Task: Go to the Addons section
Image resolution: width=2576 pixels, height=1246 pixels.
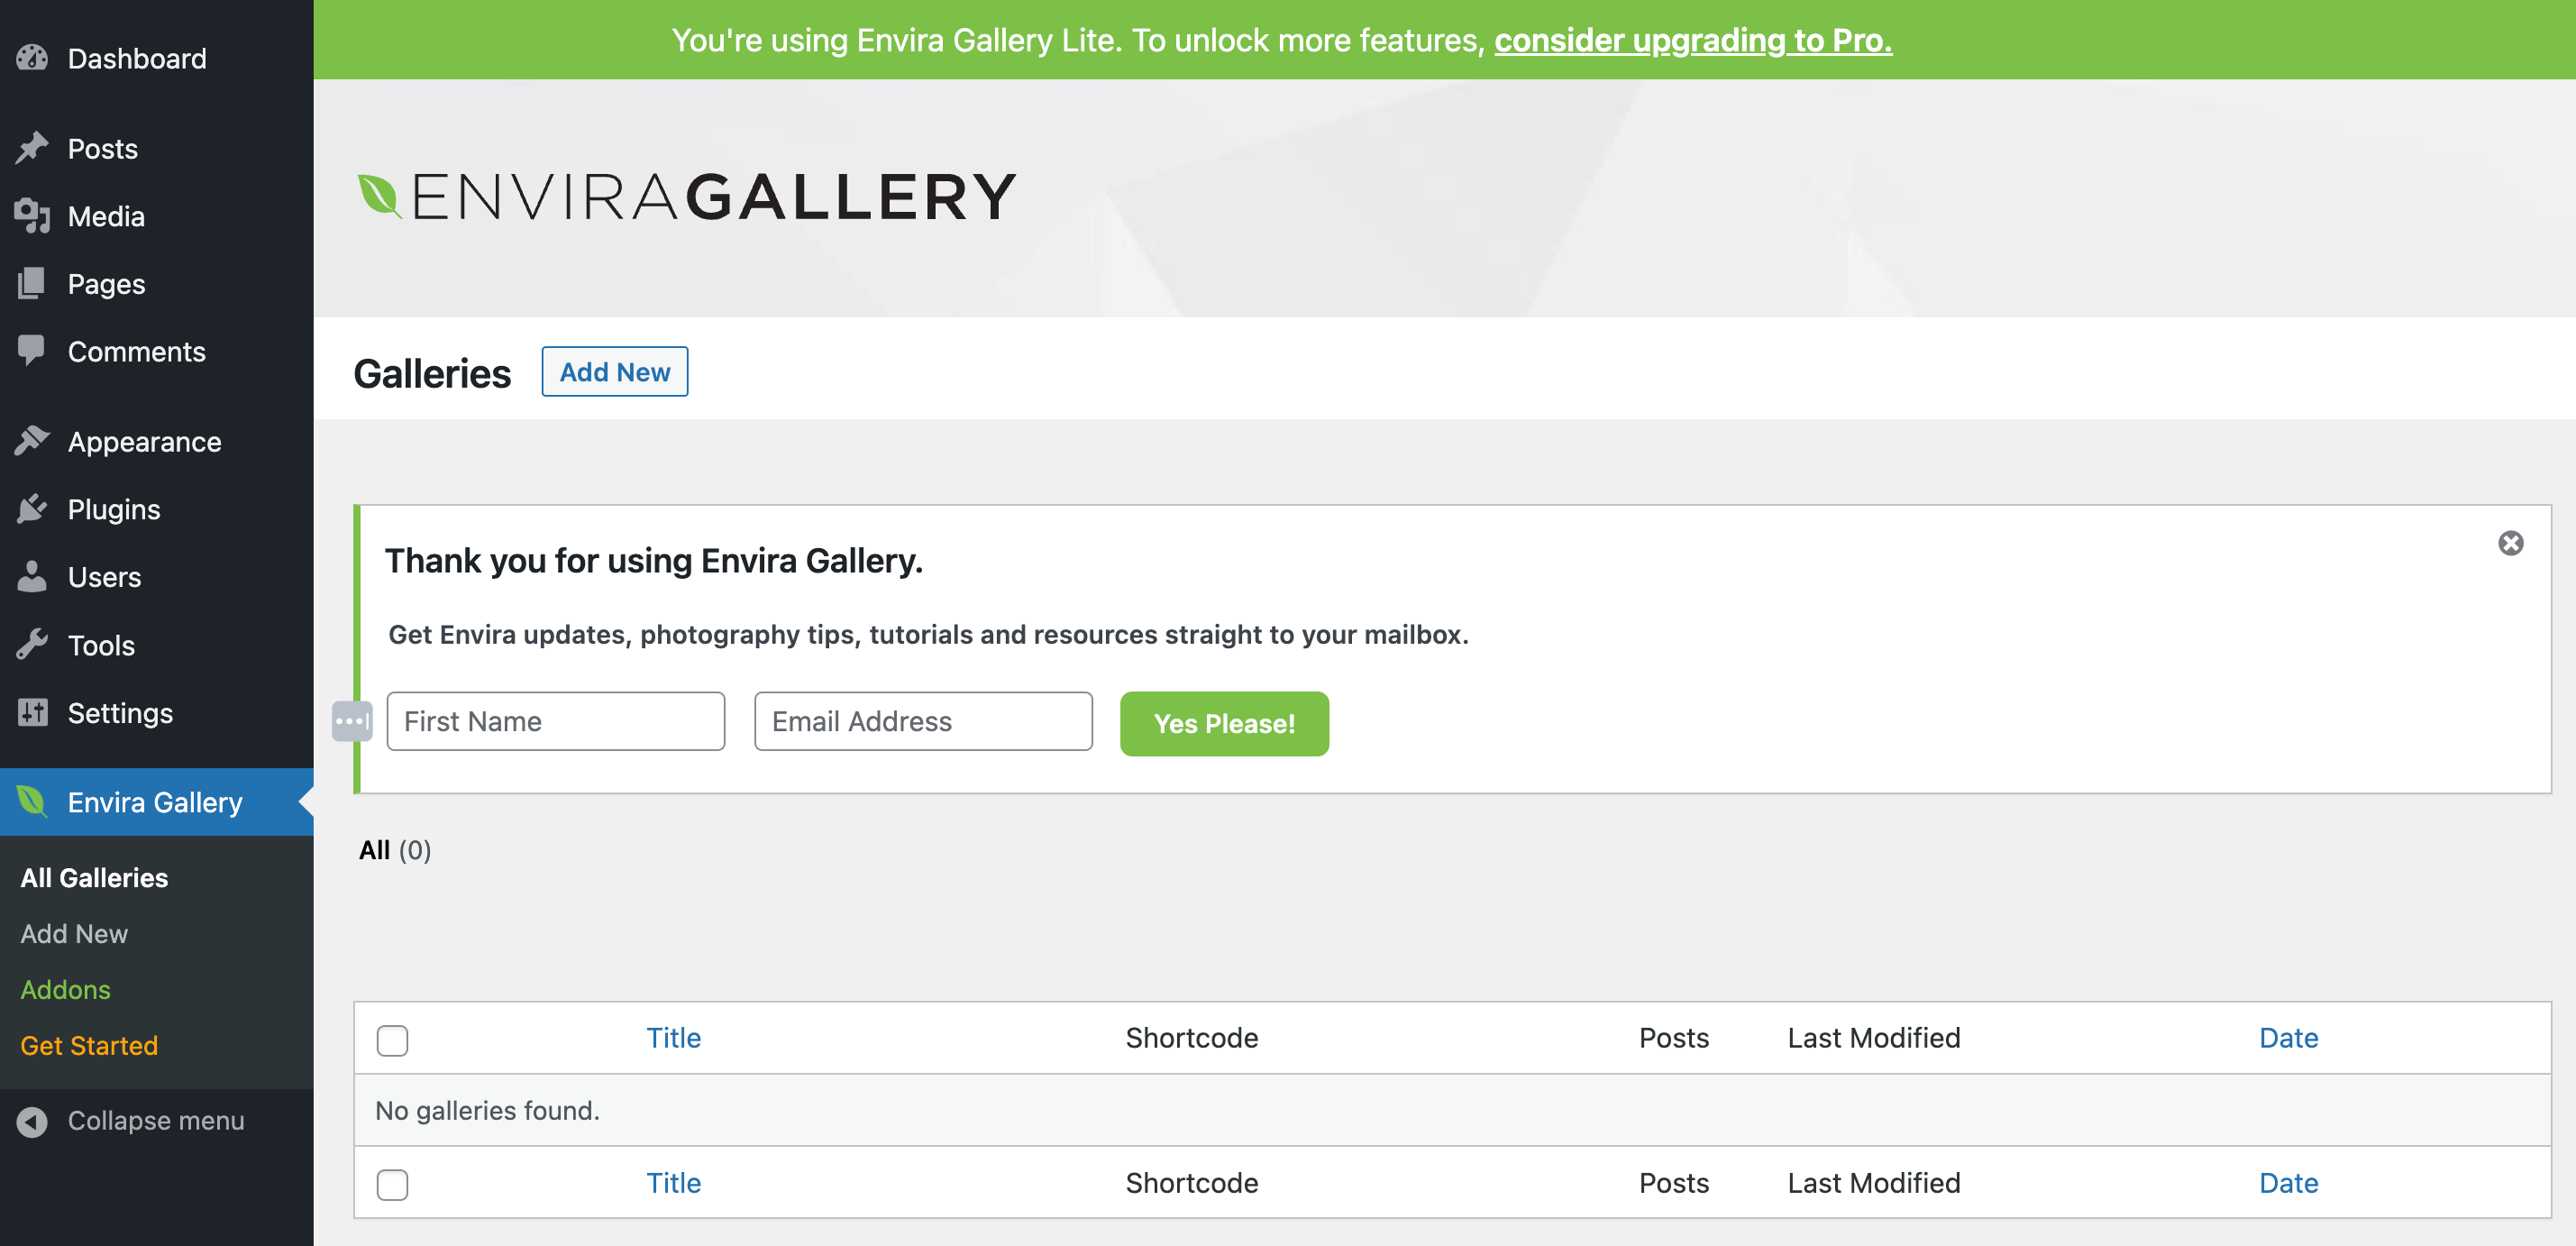Action: click(x=65, y=989)
